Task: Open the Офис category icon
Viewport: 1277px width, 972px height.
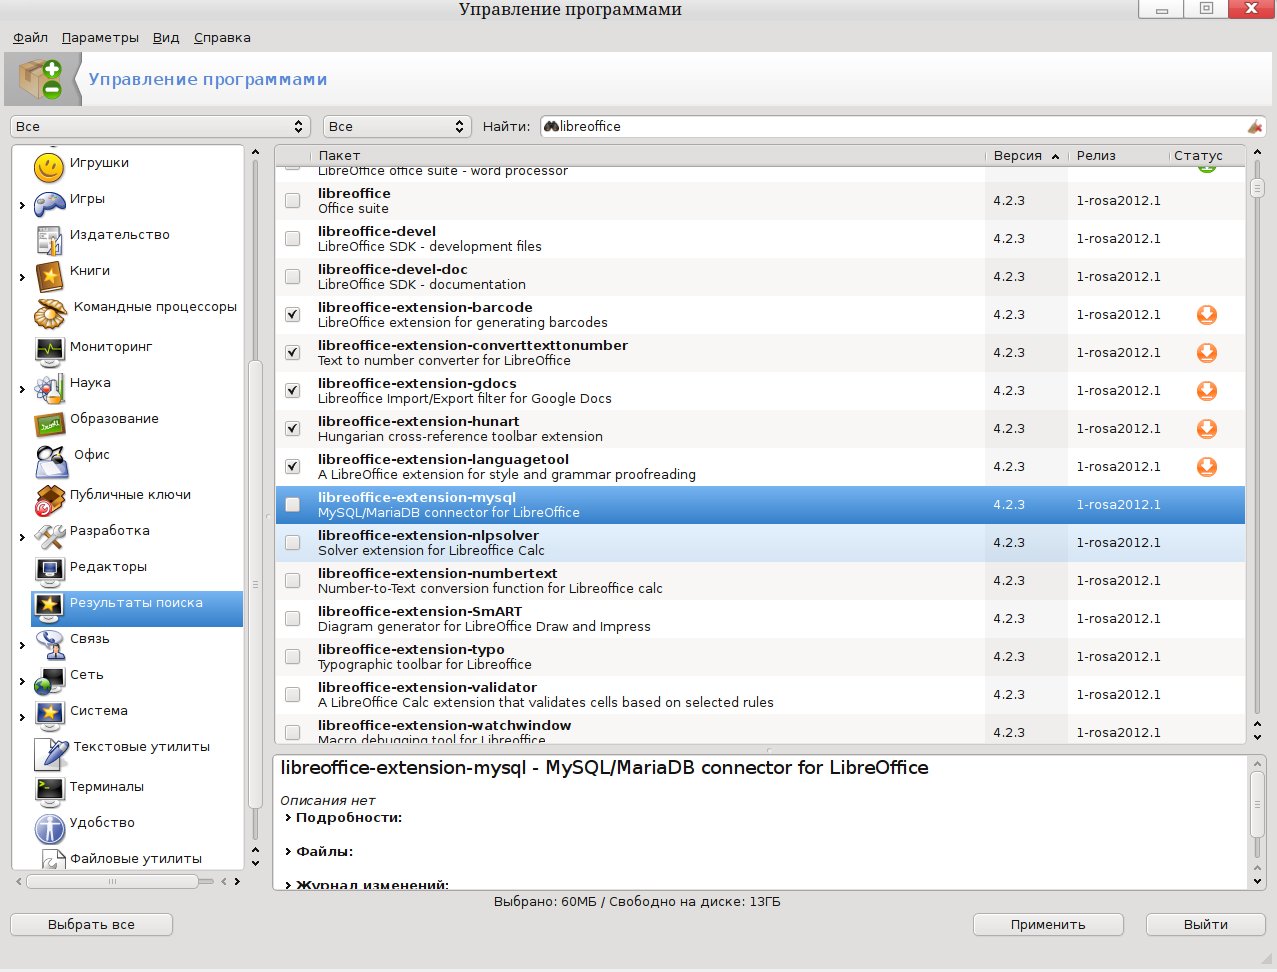Action: 51,461
